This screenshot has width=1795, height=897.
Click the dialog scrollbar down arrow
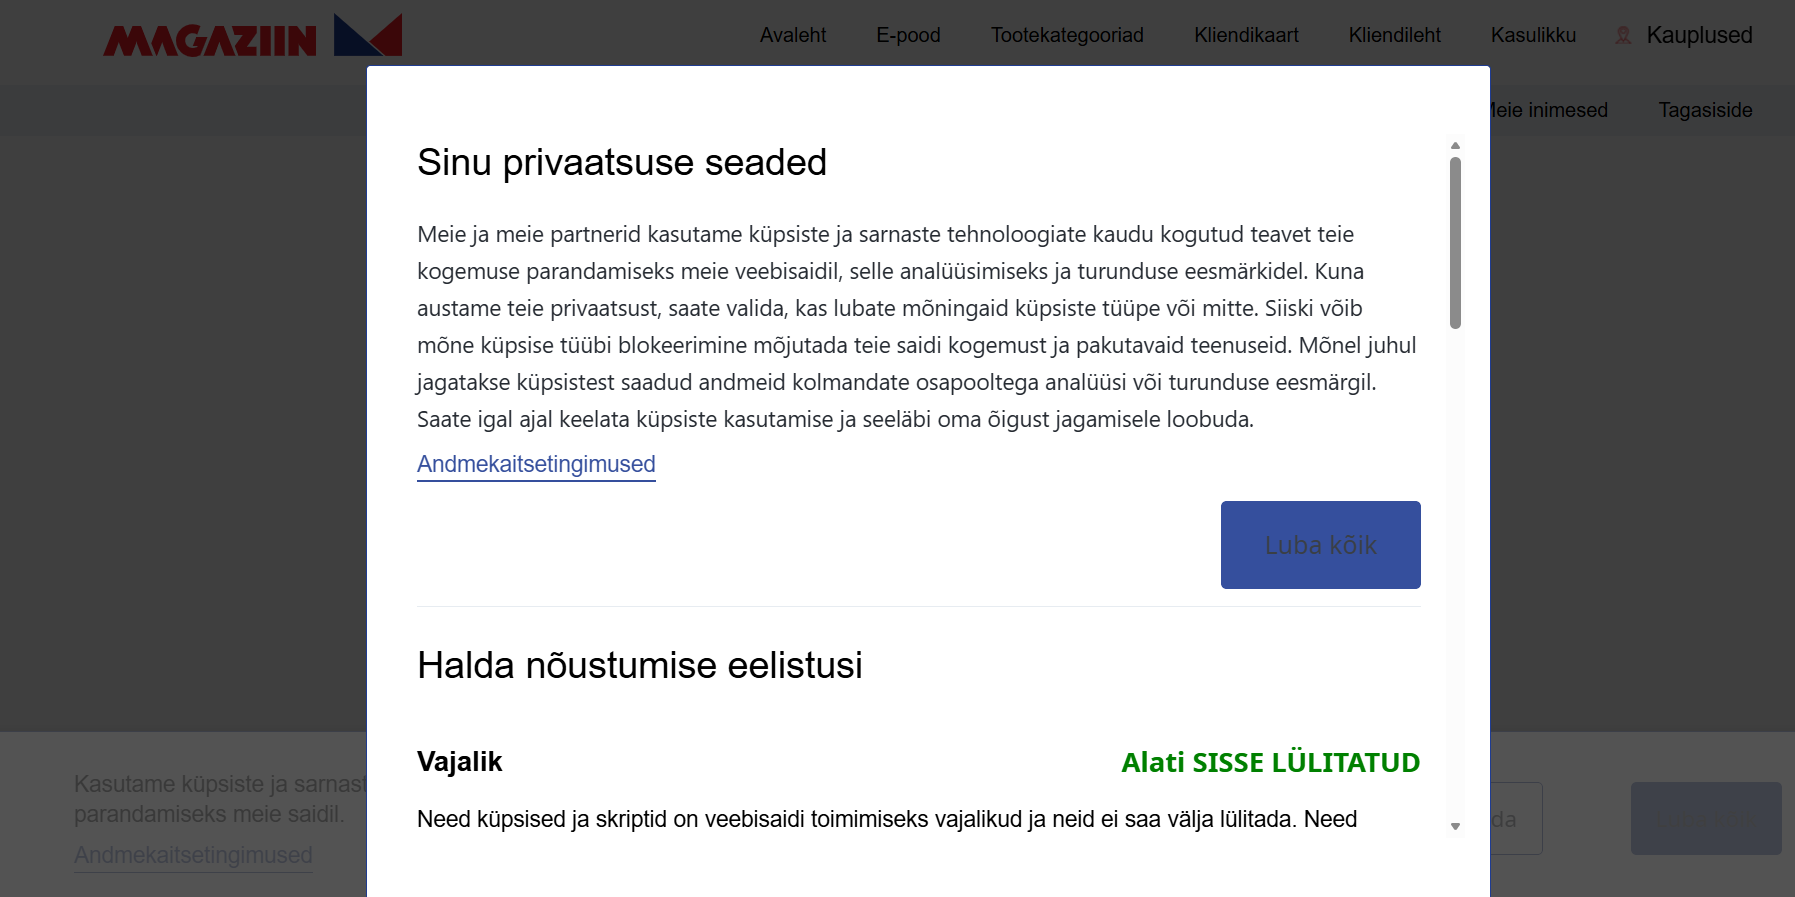click(1455, 826)
